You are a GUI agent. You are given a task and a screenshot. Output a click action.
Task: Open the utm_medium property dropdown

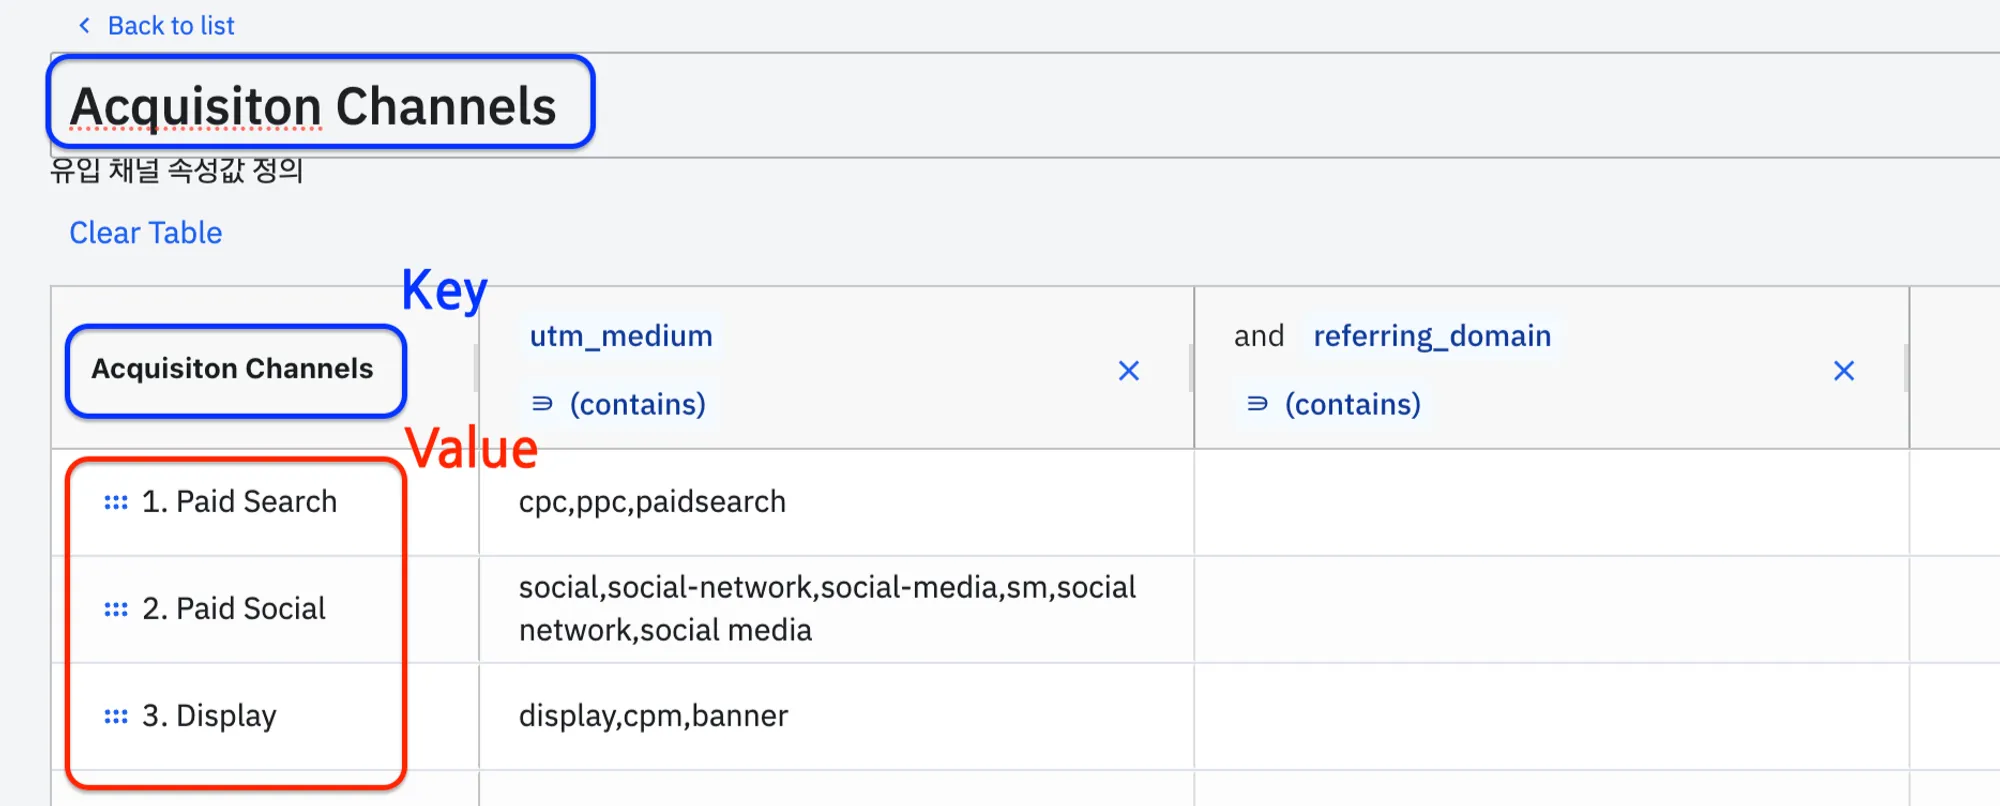[621, 336]
